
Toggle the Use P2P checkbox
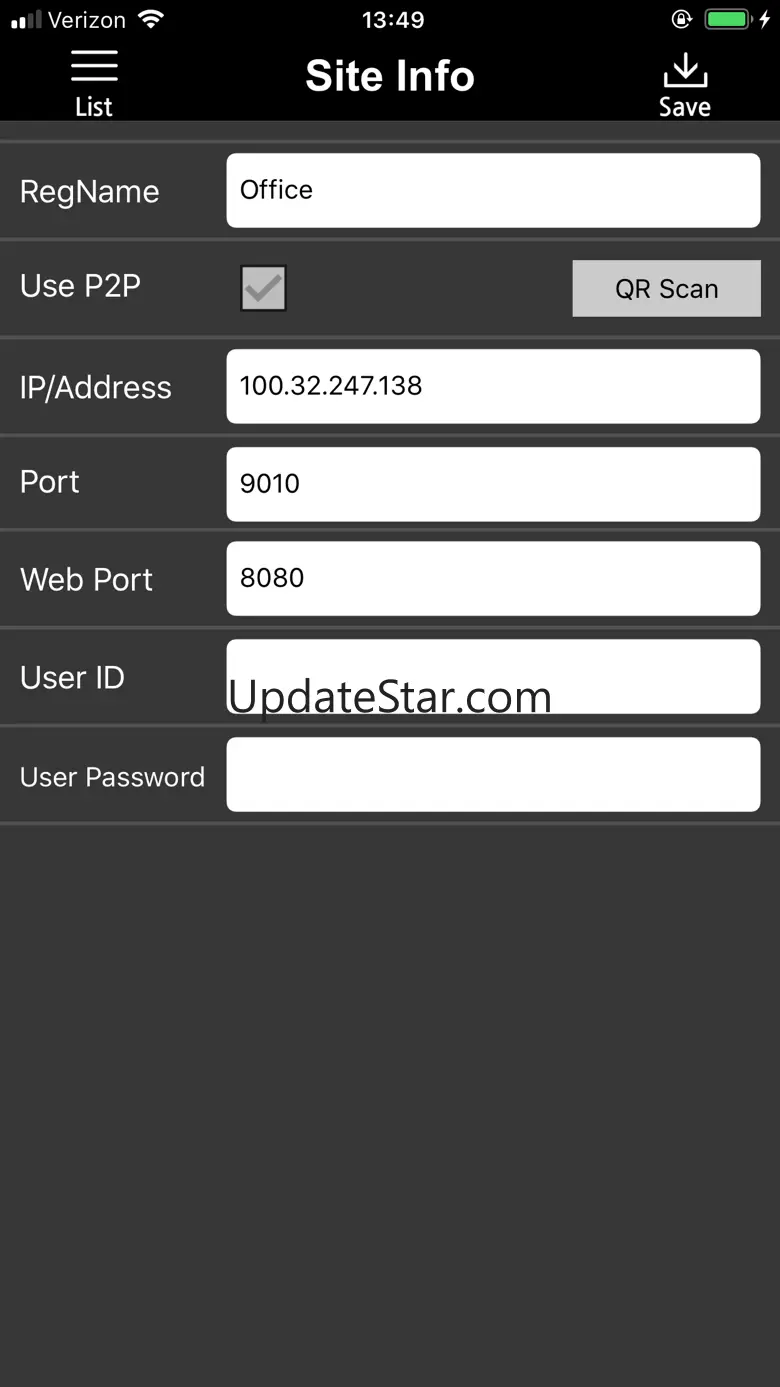263,288
